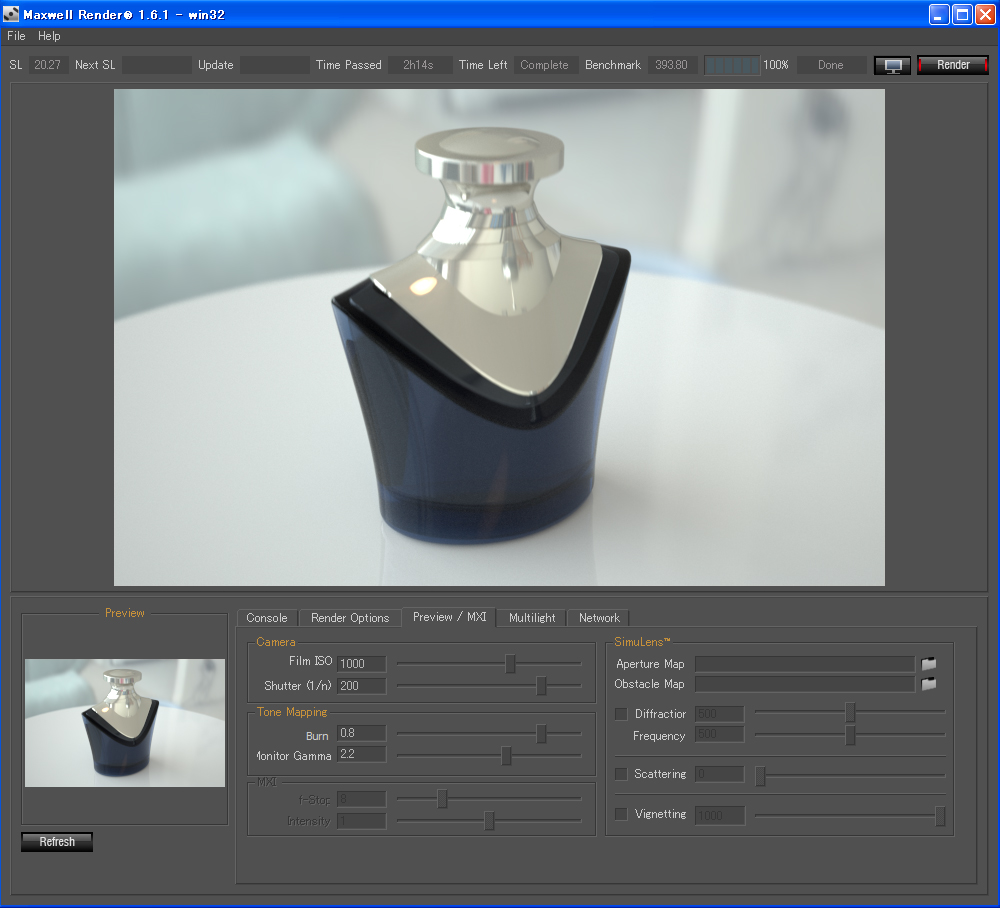Click the Monitor Gamma value field
The width and height of the screenshot is (1000, 908).
pos(361,754)
